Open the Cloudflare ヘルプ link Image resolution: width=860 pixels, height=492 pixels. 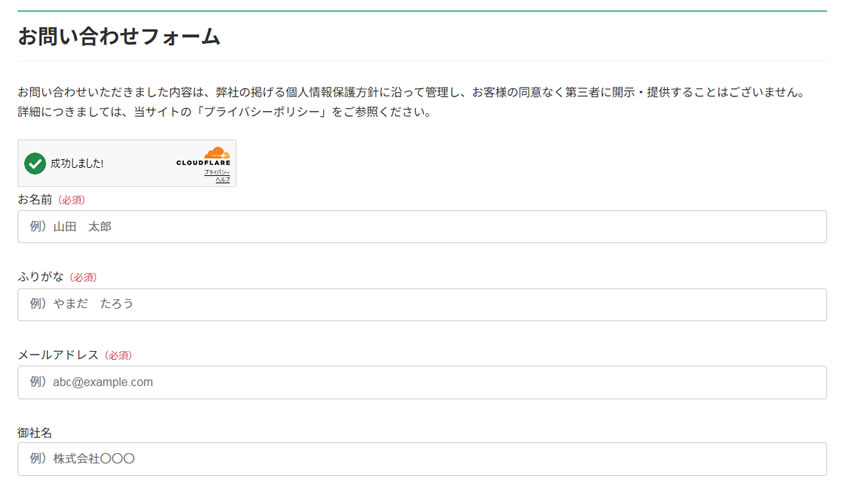click(222, 180)
